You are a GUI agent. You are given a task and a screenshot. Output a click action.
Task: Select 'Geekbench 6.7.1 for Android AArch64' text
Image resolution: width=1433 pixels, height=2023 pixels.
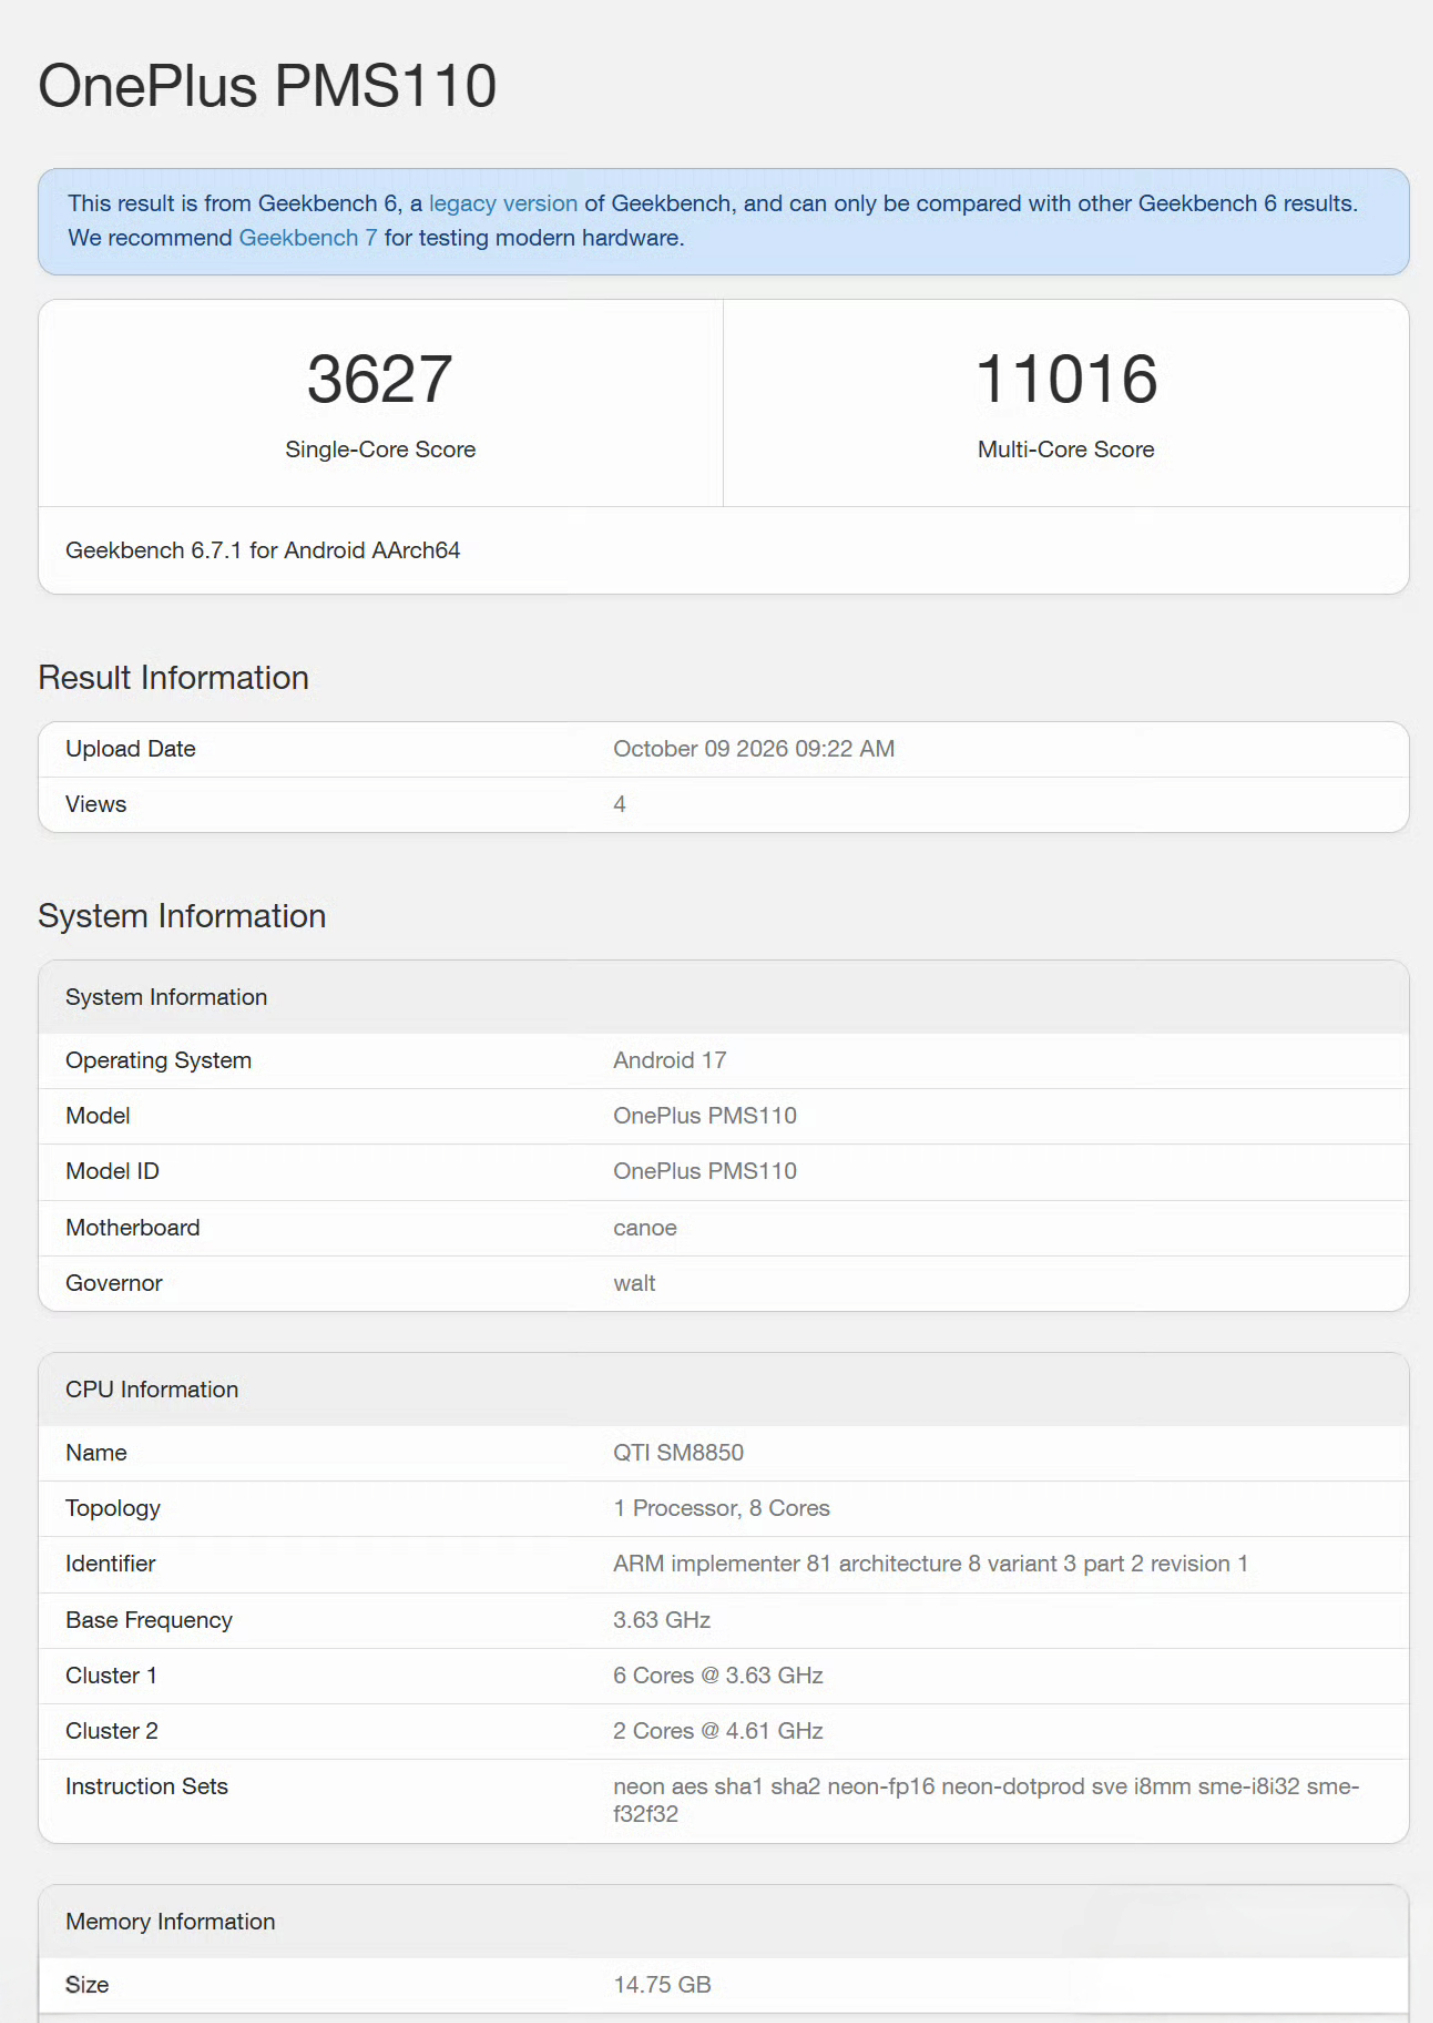263,550
